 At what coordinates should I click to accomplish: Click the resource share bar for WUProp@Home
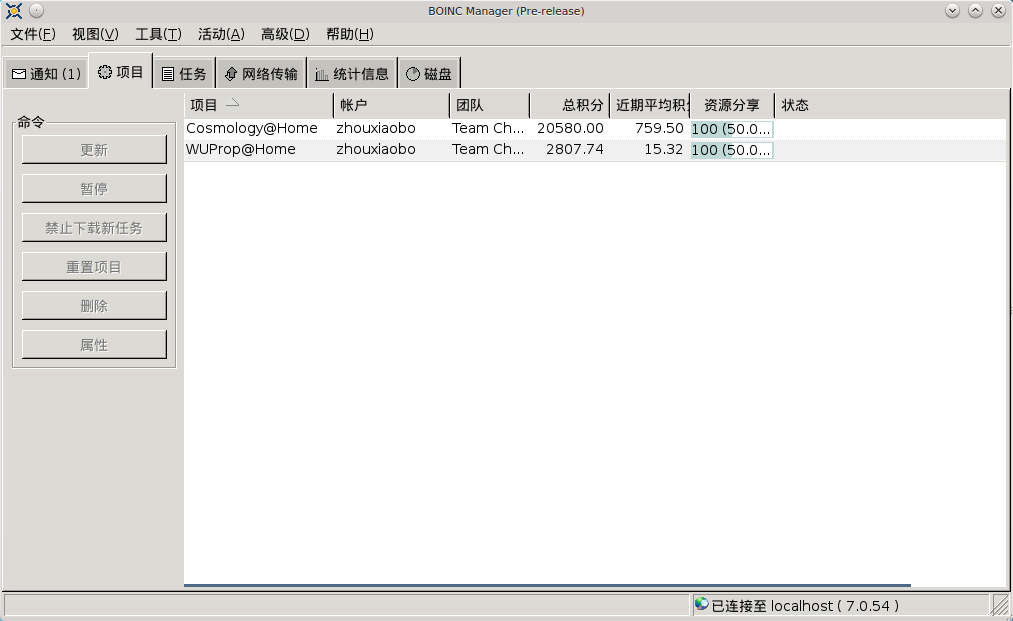[x=732, y=150]
